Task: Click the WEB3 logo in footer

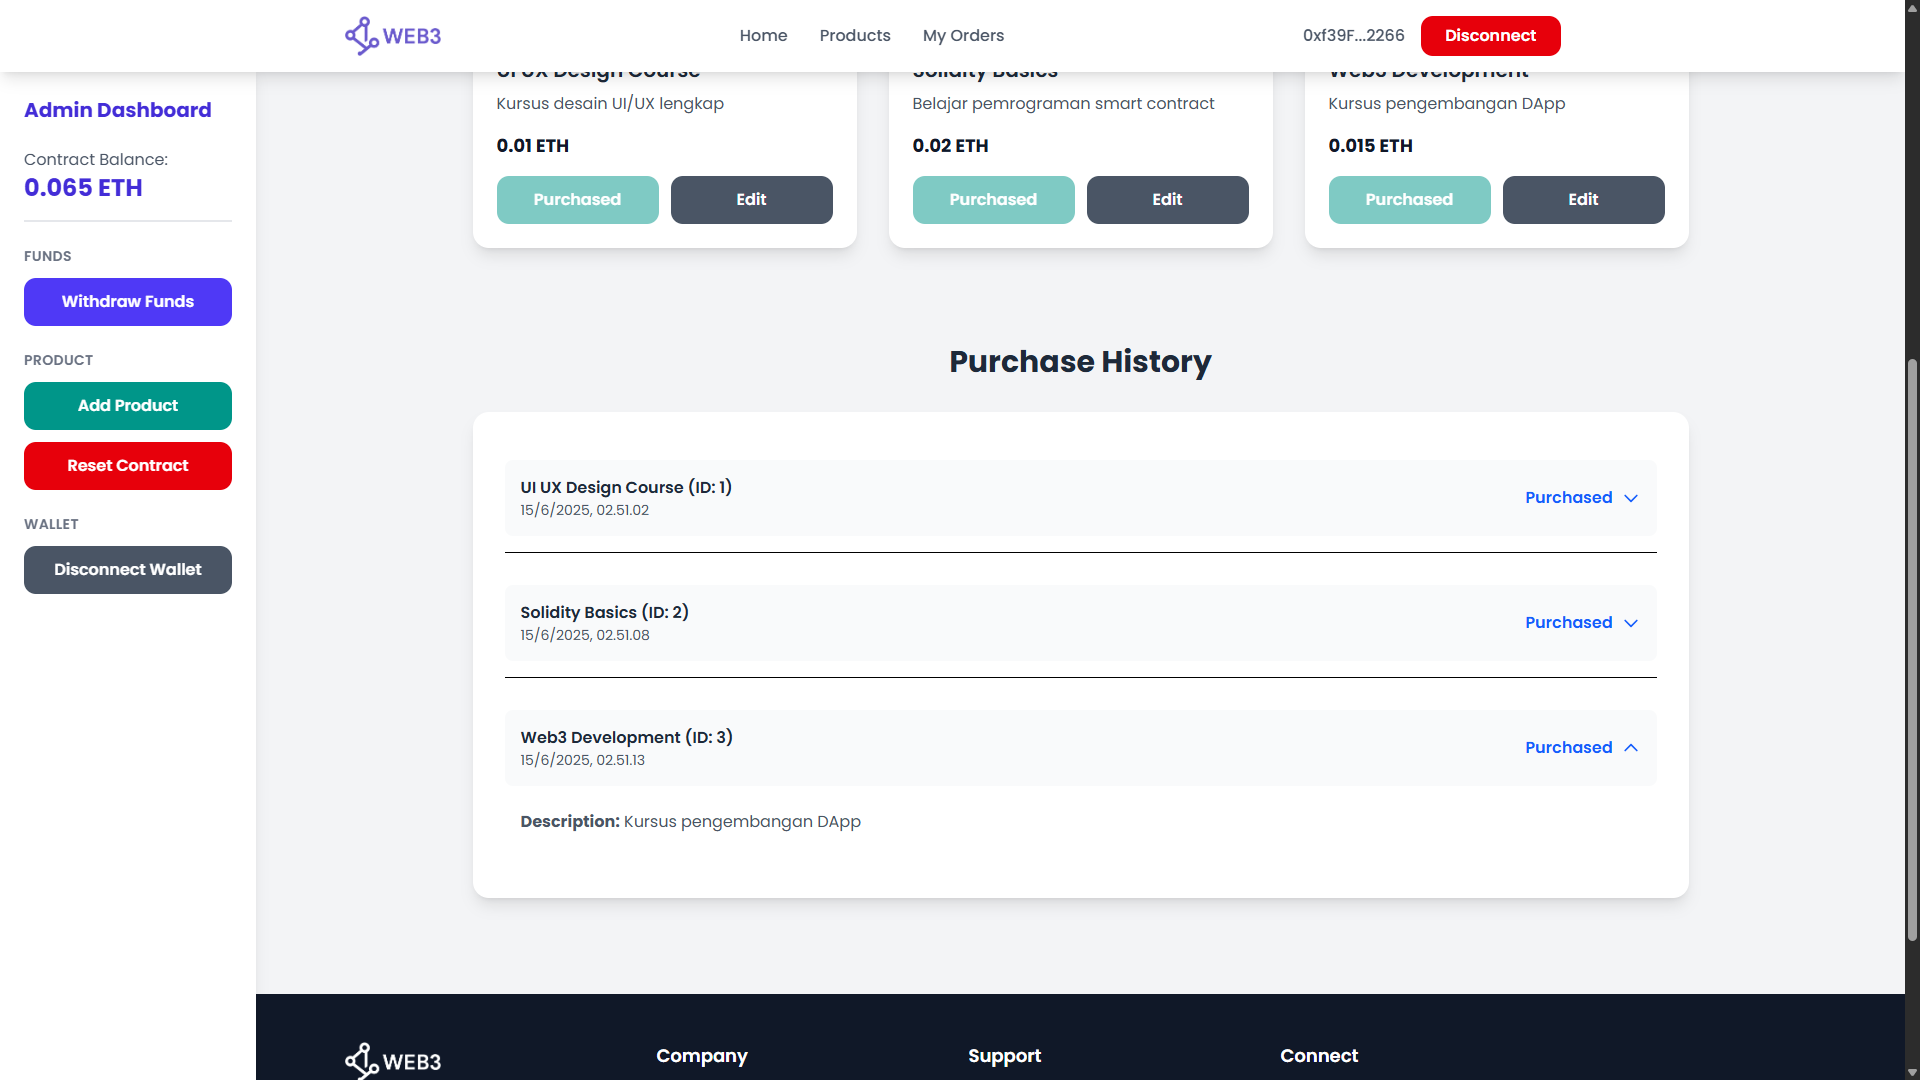Action: click(393, 1060)
